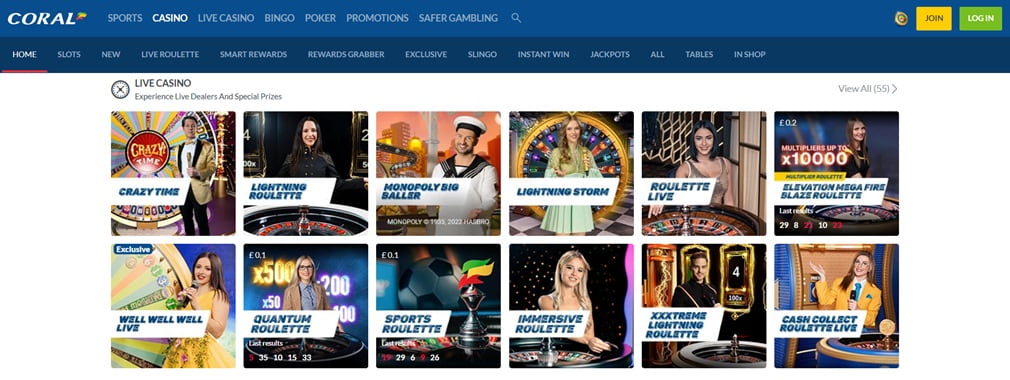
Task: Open Live Casino in top navigation
Action: coord(226,18)
